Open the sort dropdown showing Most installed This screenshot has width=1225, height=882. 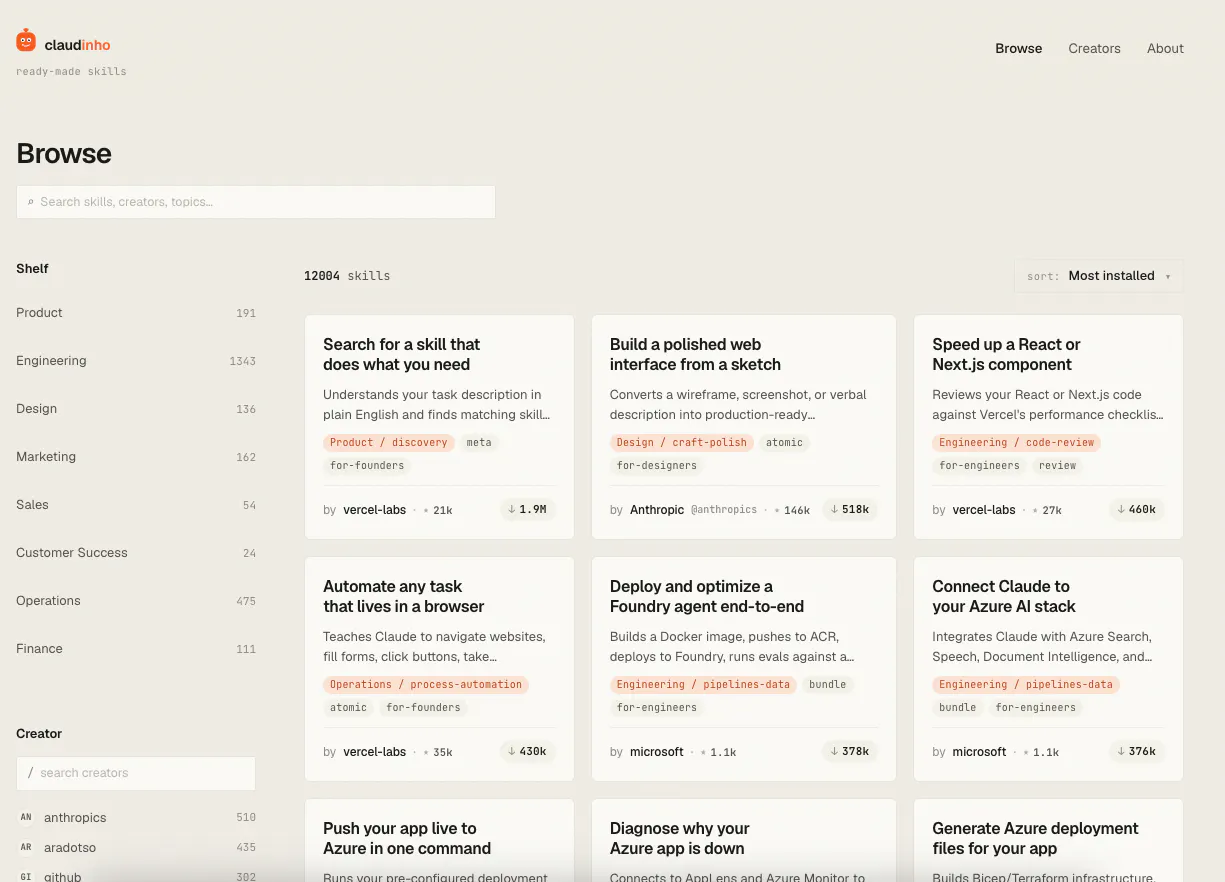pyautogui.click(x=1098, y=276)
